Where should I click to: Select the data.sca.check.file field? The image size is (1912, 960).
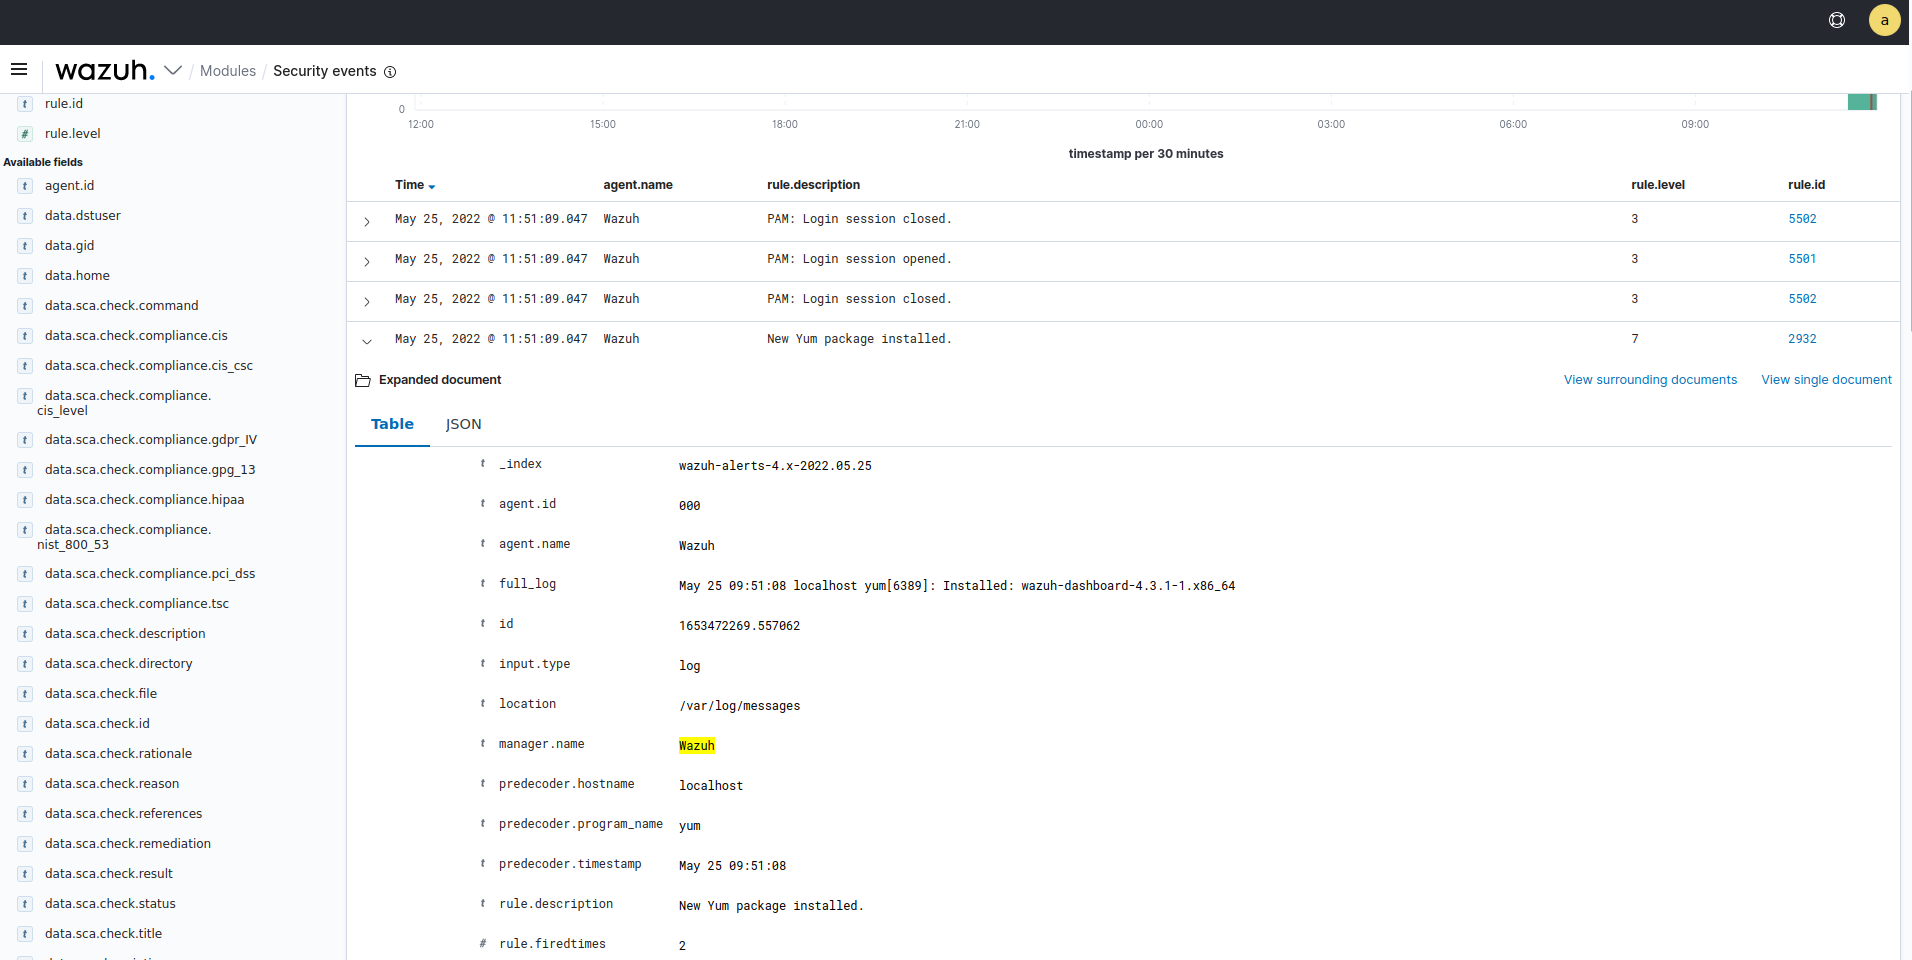[101, 693]
